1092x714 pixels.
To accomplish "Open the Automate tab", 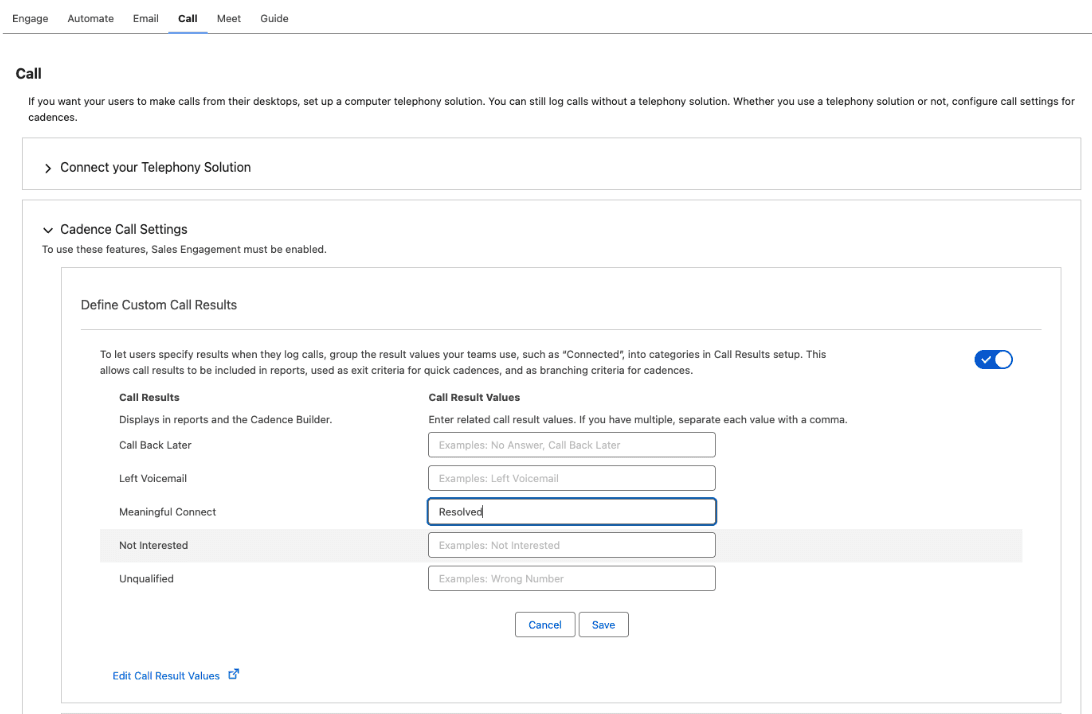I will pos(90,18).
